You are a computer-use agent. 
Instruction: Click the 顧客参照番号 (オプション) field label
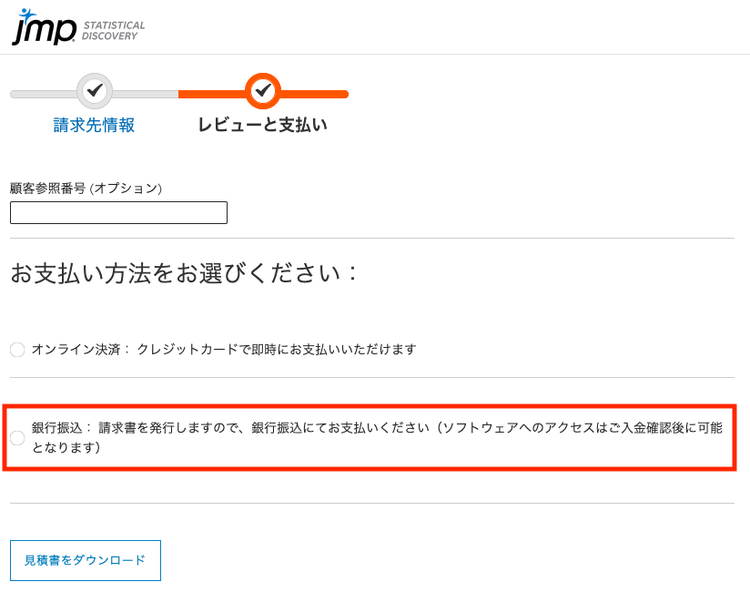[x=86, y=188]
